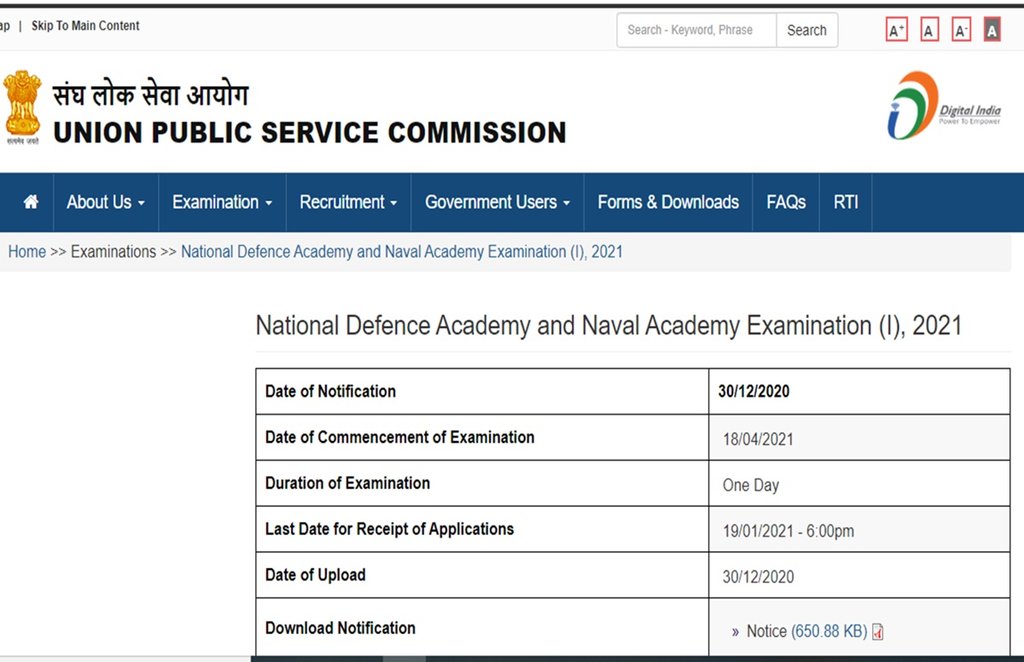Select the FAQs navigation item
1024x662 pixels.
pyautogui.click(x=786, y=202)
